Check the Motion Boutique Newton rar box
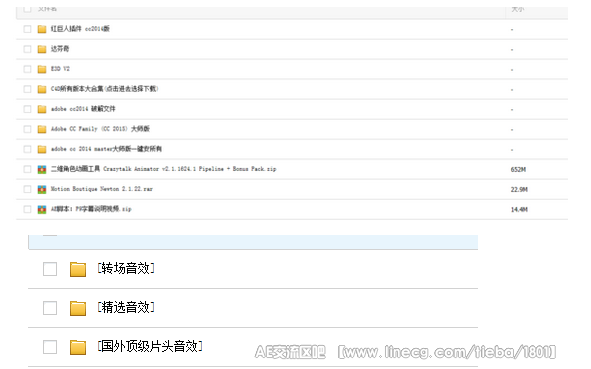591x369 pixels. coord(27,189)
